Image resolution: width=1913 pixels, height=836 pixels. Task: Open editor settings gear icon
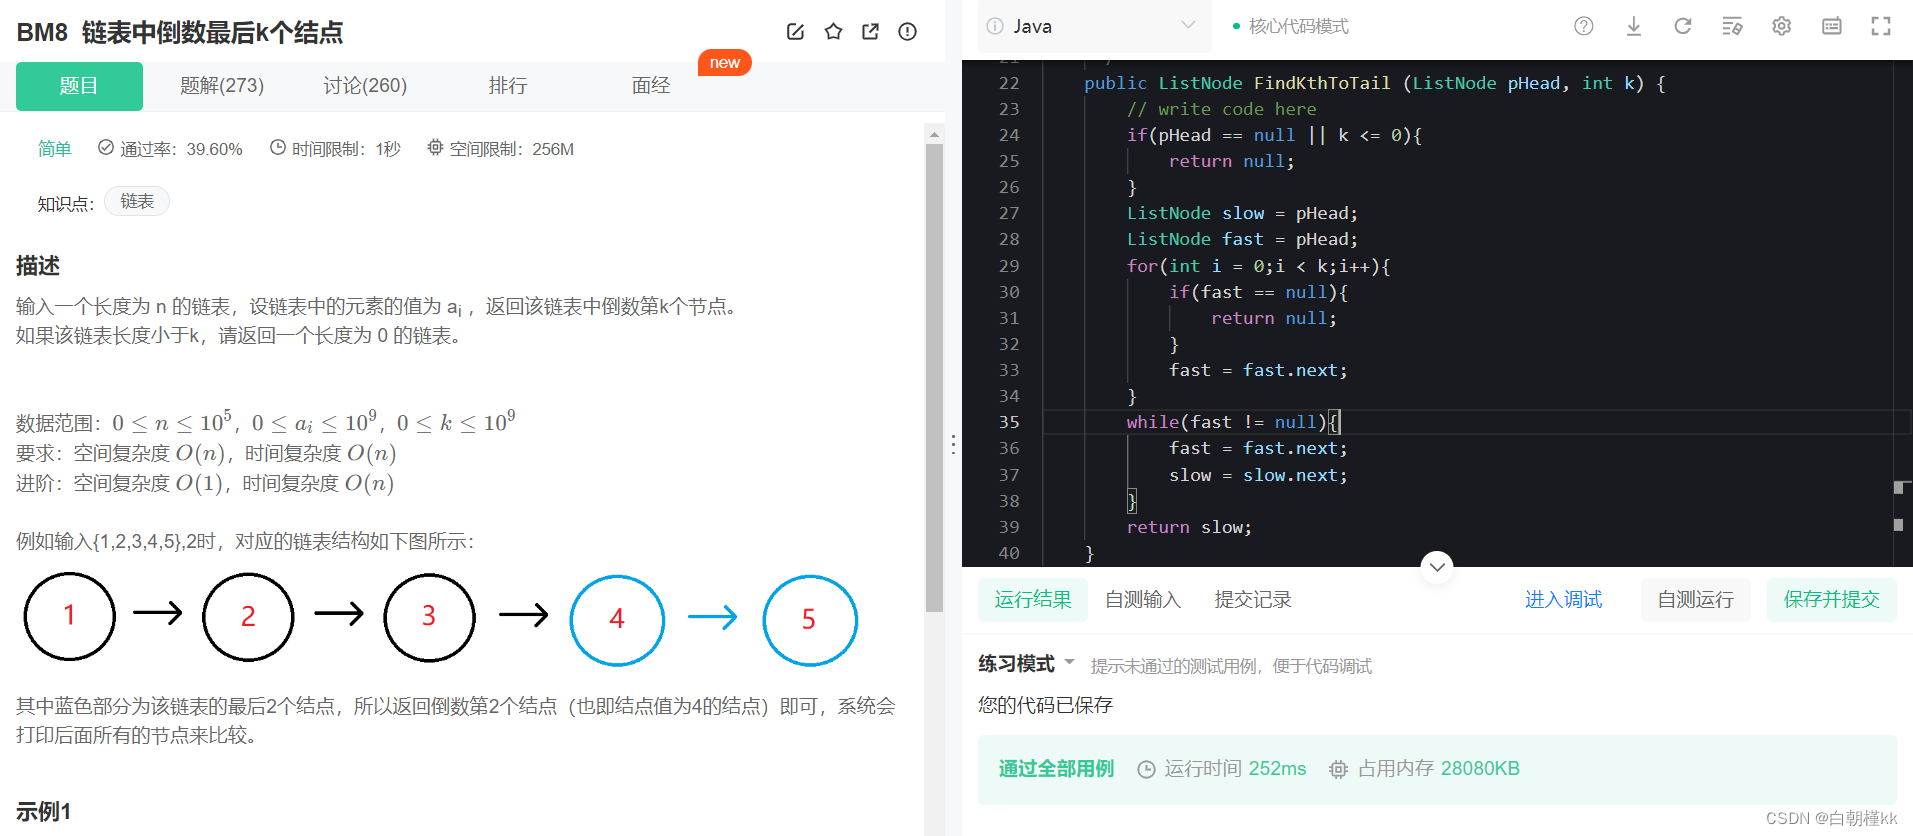point(1782,26)
